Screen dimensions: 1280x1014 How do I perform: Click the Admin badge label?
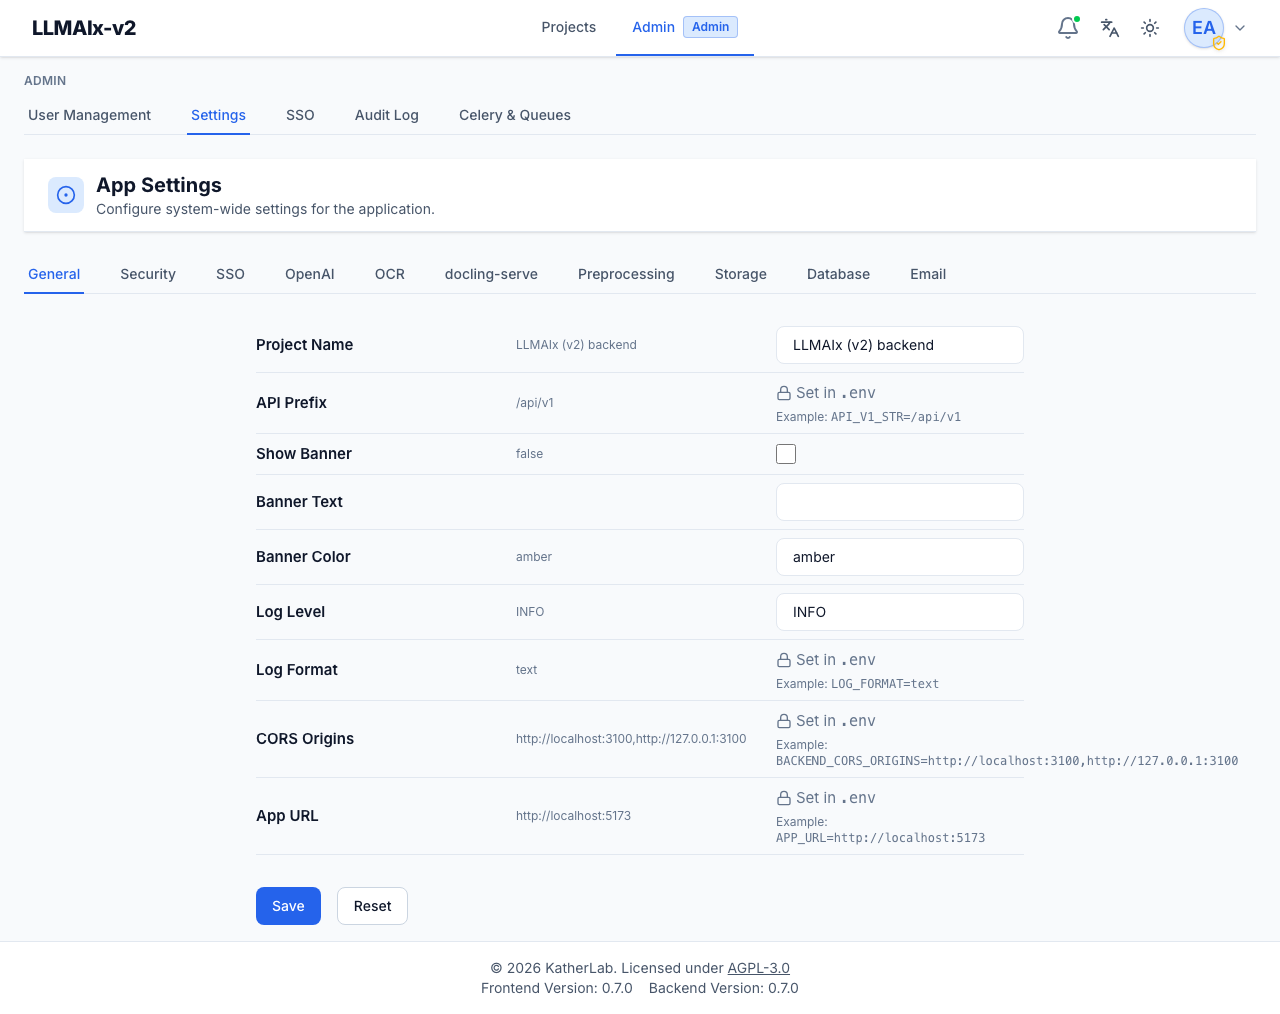(x=710, y=27)
